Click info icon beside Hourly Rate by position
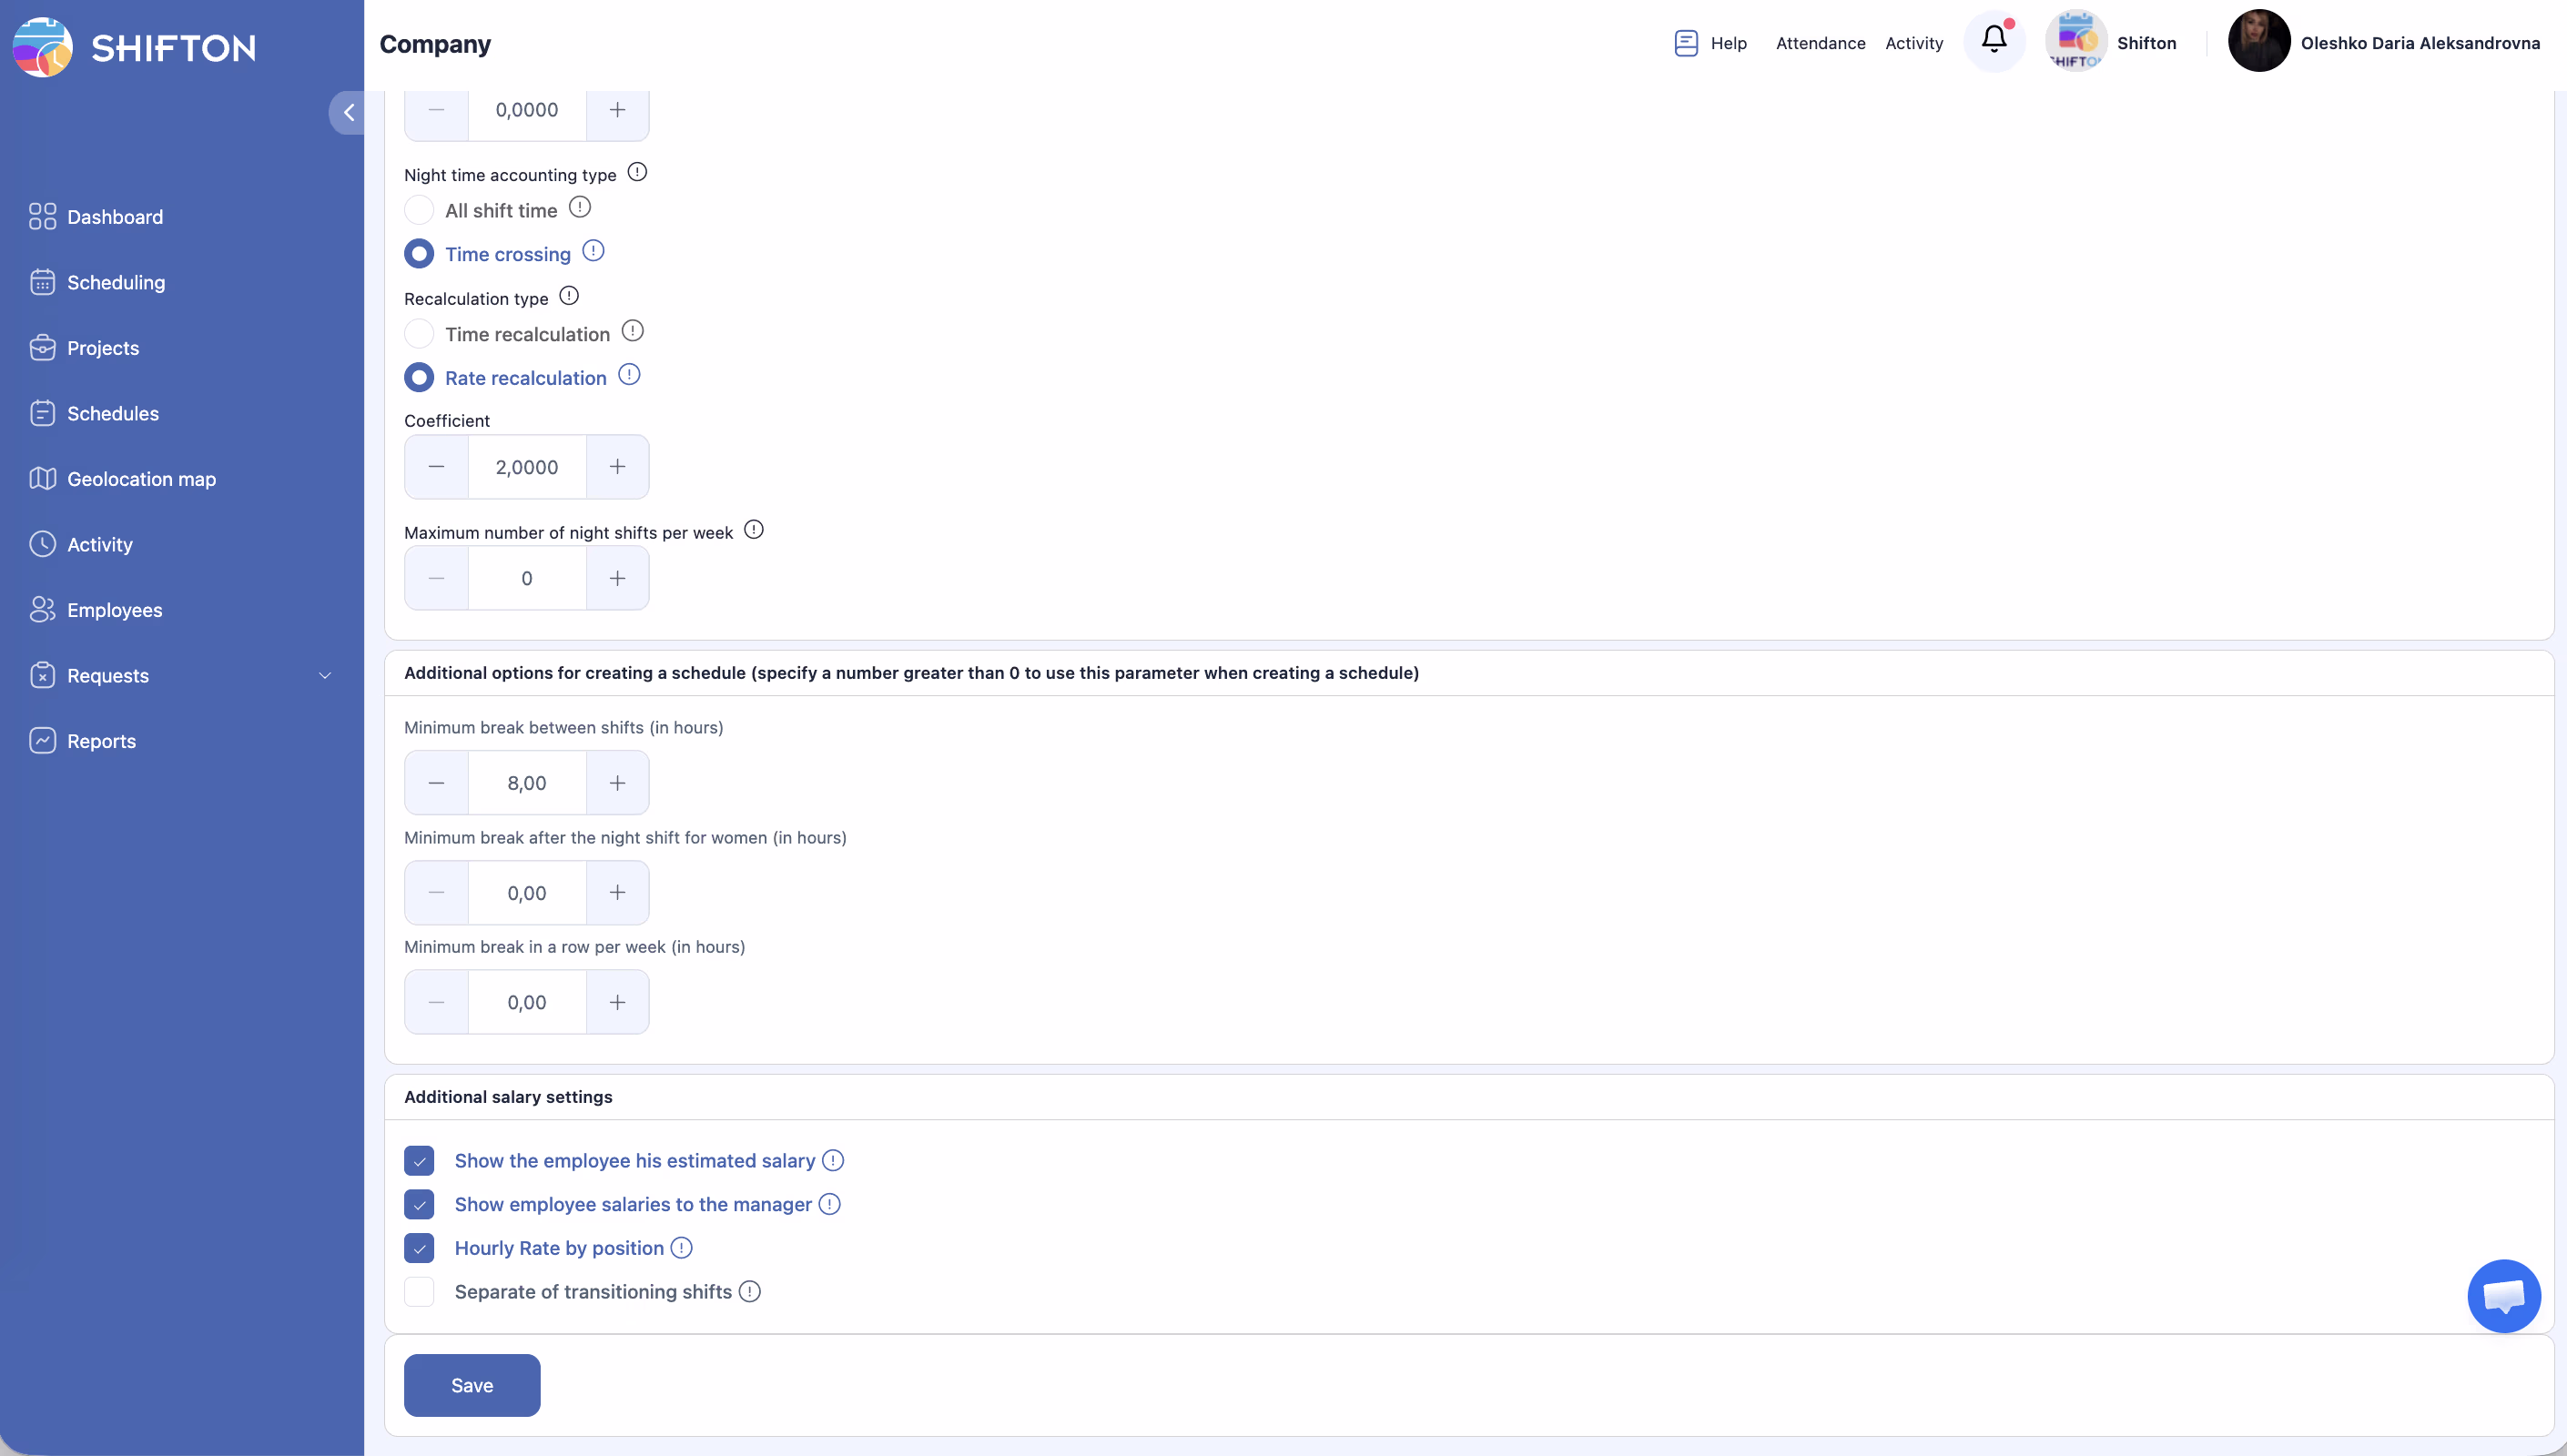This screenshot has height=1456, width=2567. pyautogui.click(x=681, y=1248)
